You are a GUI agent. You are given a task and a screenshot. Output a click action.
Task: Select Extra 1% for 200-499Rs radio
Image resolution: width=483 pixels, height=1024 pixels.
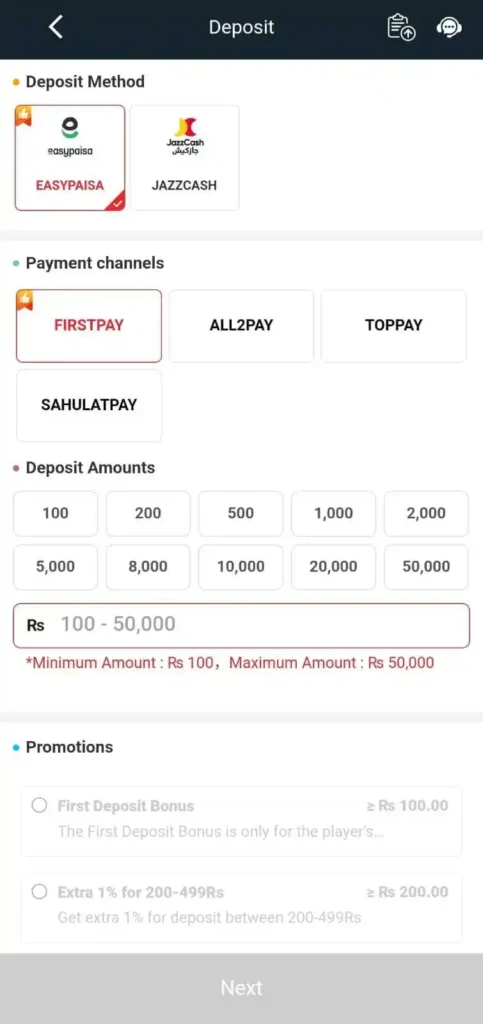pyautogui.click(x=39, y=891)
